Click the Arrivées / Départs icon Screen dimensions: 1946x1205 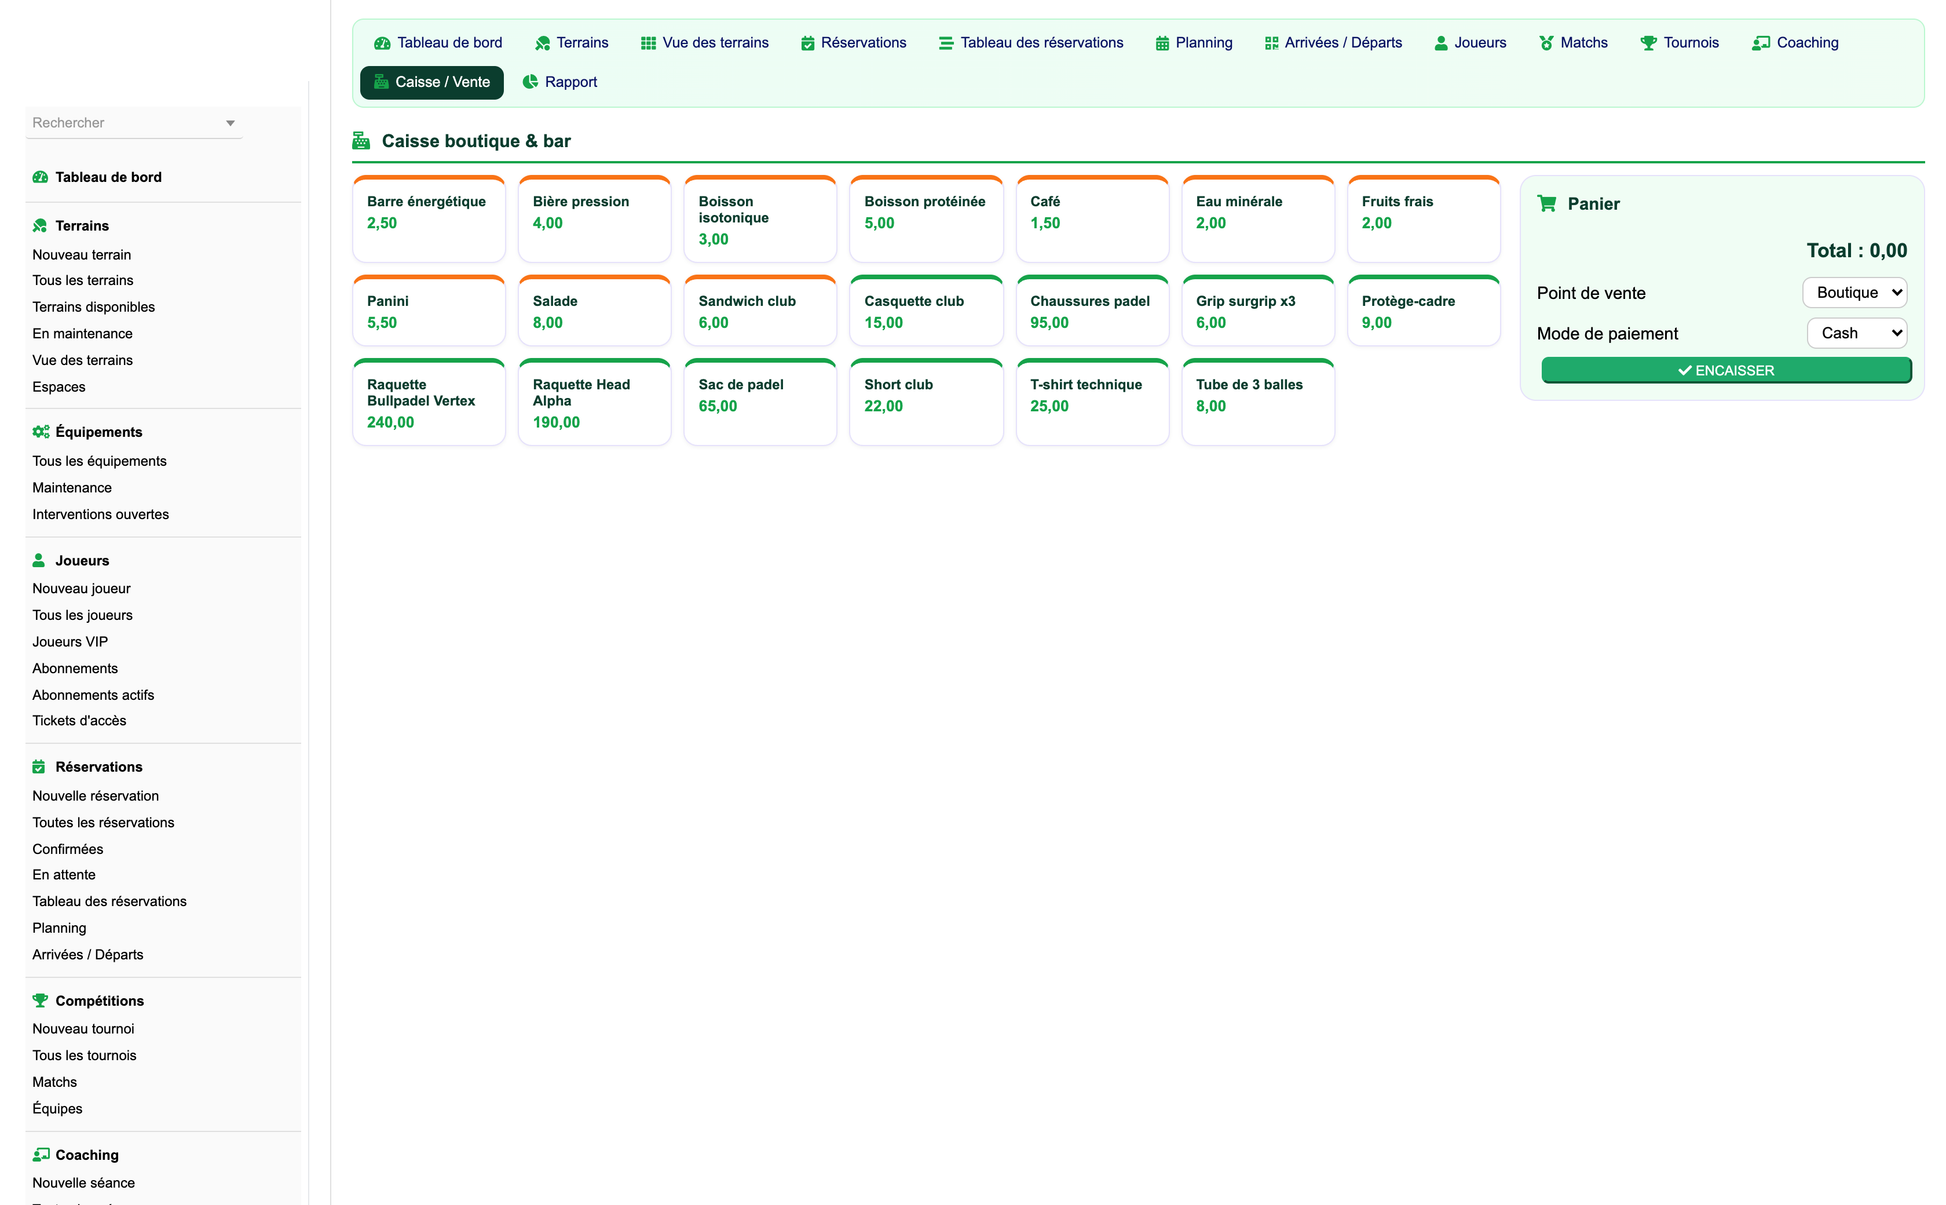click(x=1272, y=43)
